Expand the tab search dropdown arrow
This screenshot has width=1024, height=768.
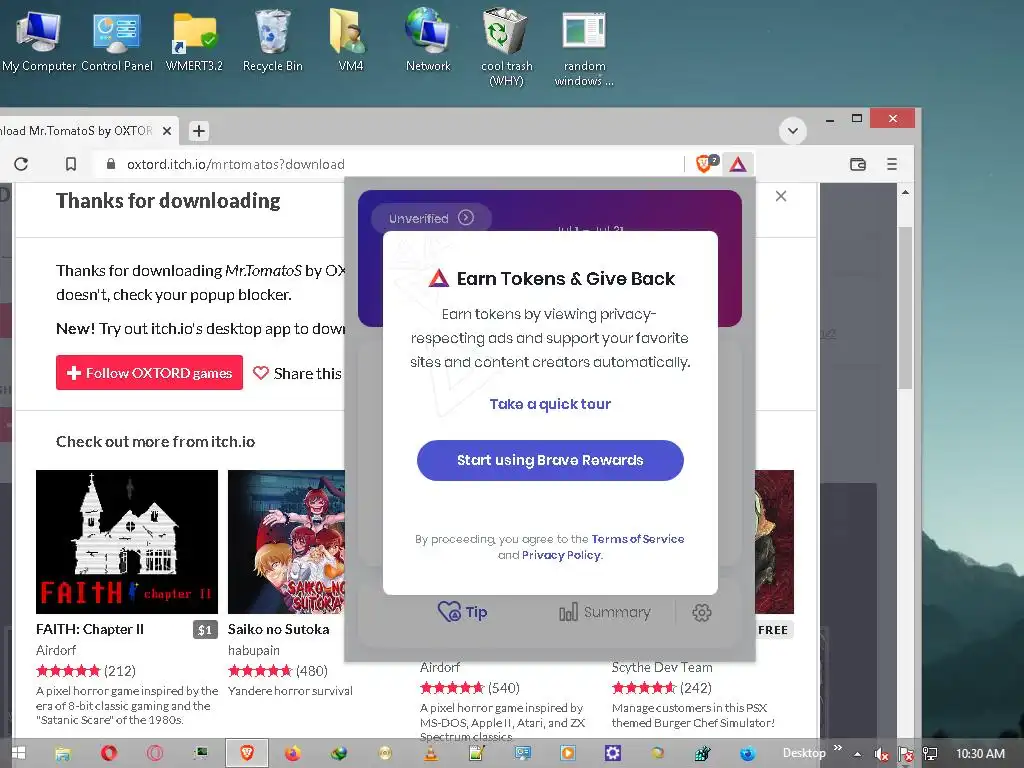(x=793, y=131)
